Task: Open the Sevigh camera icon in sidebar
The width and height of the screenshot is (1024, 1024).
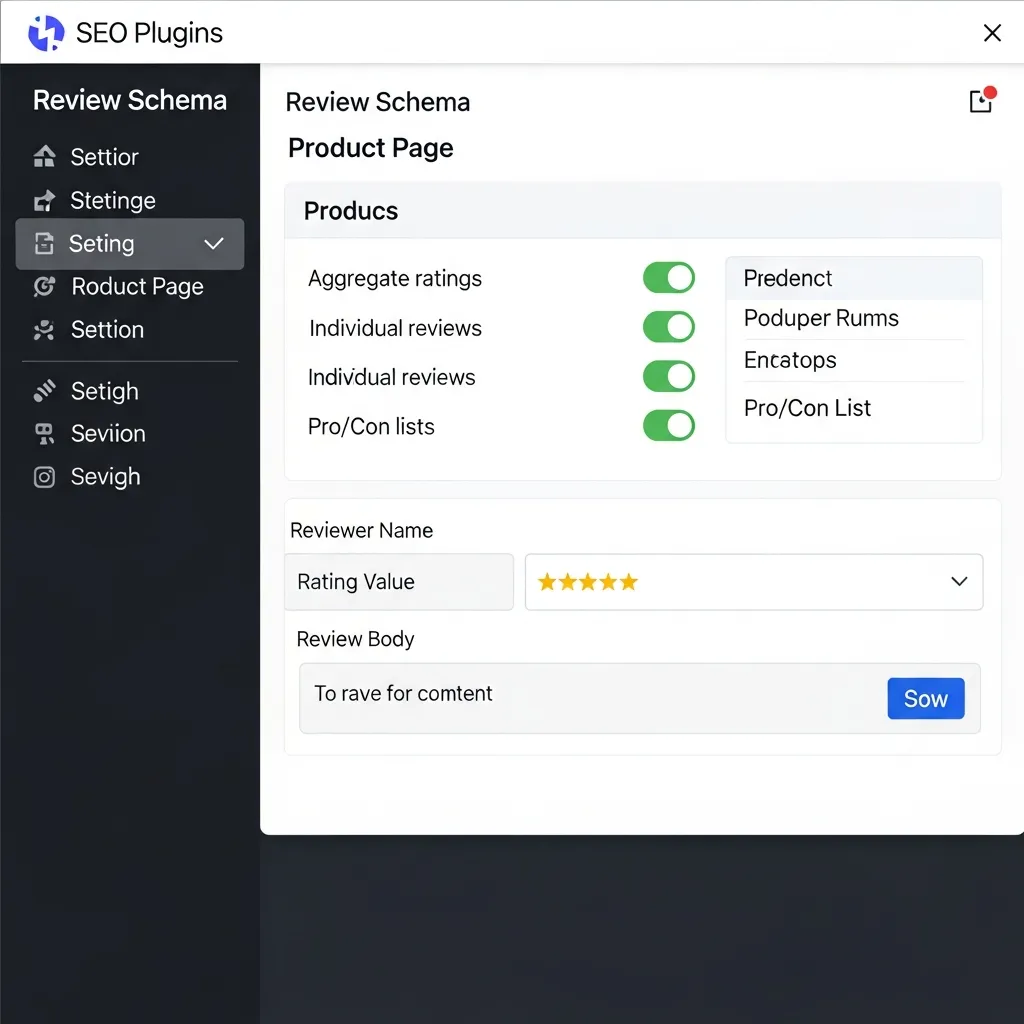Action: click(x=45, y=477)
